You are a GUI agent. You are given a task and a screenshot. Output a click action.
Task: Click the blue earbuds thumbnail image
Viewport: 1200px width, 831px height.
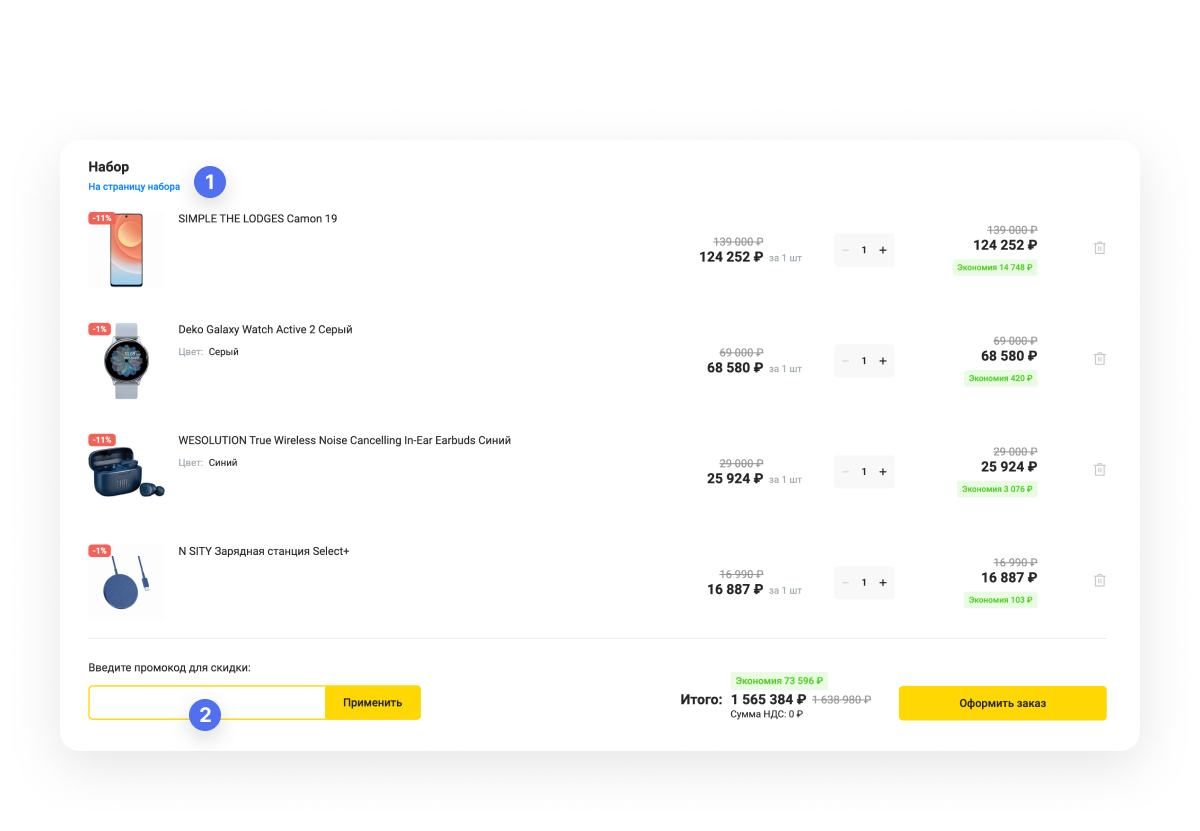point(126,472)
